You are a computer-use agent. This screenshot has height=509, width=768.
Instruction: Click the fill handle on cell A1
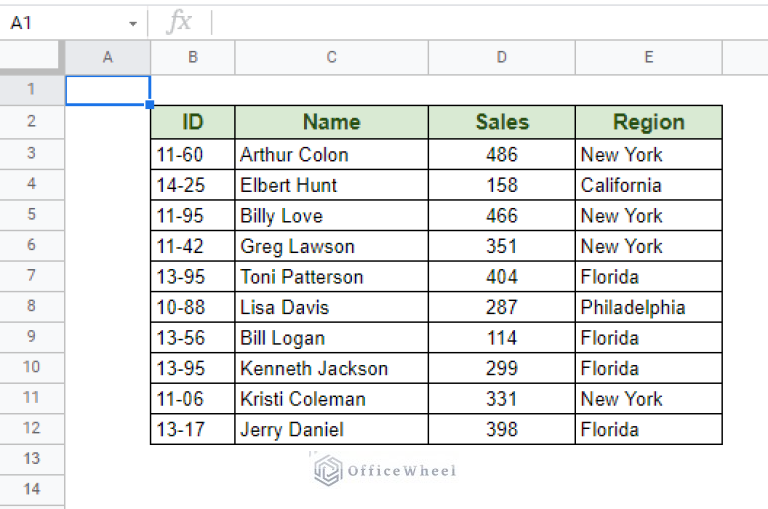click(x=150, y=104)
